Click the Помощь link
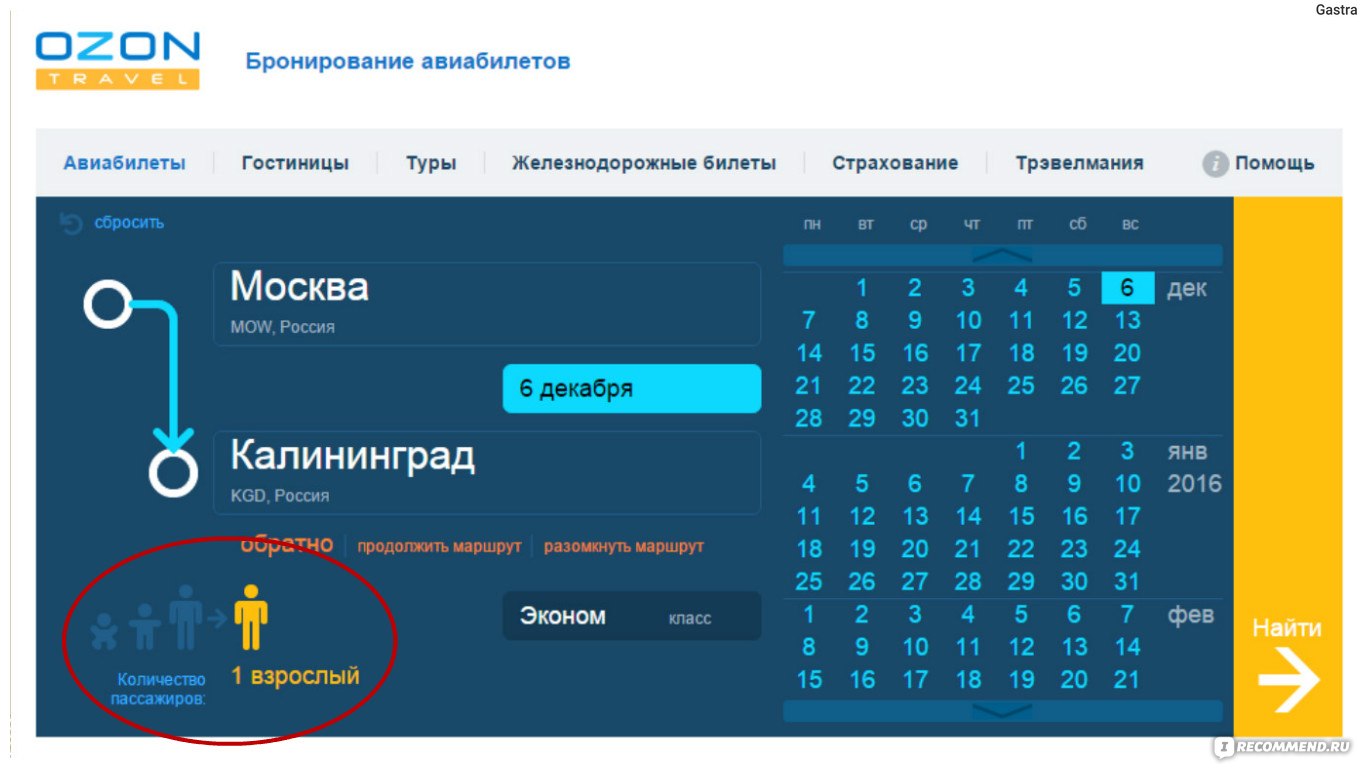 (x=1274, y=163)
